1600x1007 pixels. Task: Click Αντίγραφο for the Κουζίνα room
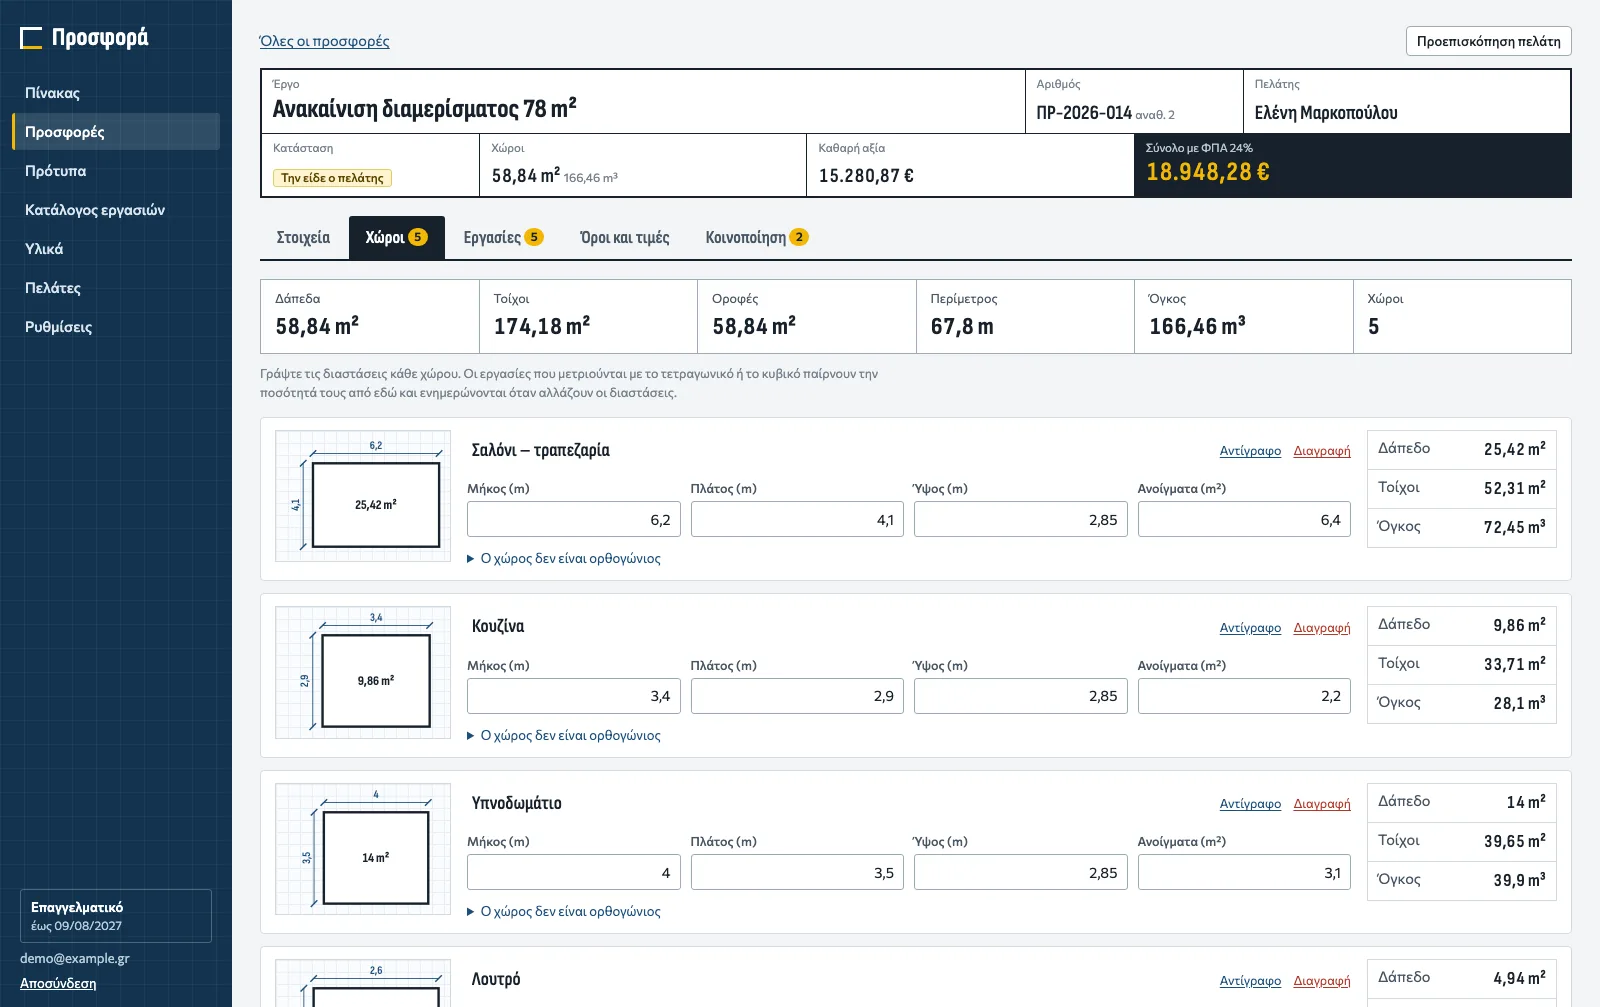click(x=1250, y=628)
